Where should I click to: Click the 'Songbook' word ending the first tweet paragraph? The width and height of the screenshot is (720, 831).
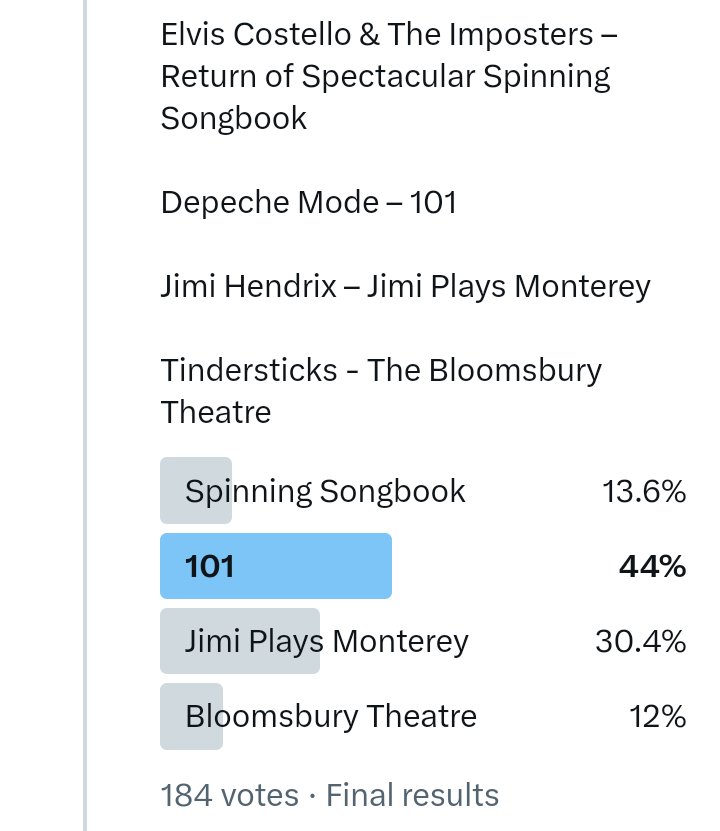click(x=234, y=119)
